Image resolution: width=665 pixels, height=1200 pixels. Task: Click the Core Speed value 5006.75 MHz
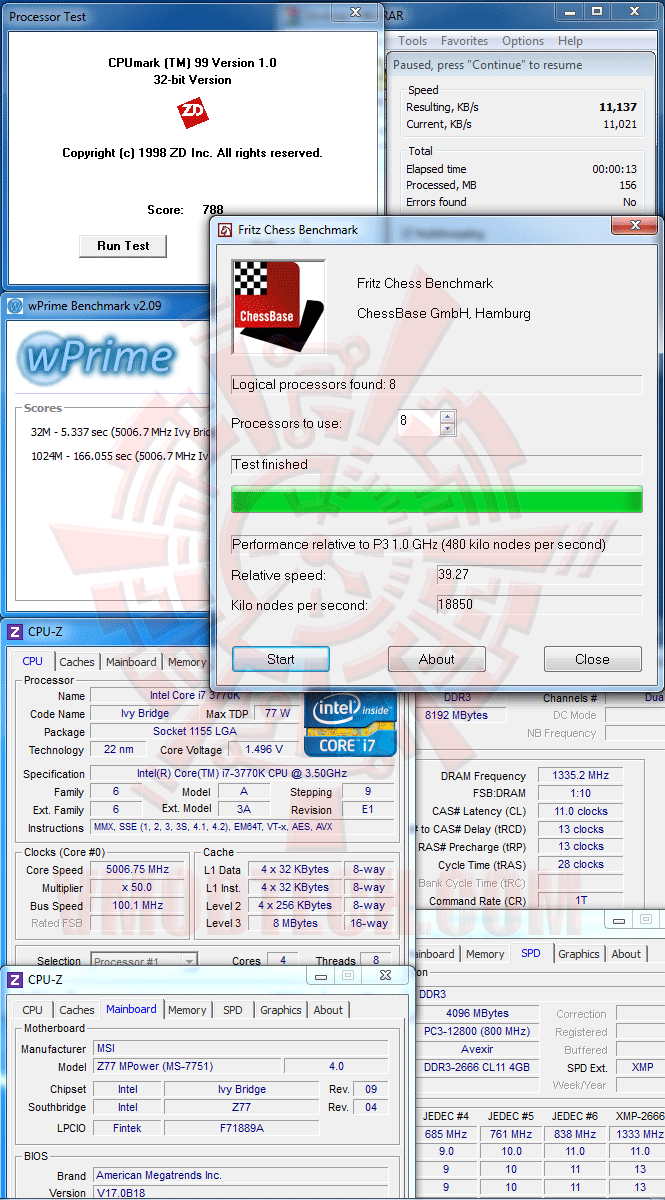[138, 870]
